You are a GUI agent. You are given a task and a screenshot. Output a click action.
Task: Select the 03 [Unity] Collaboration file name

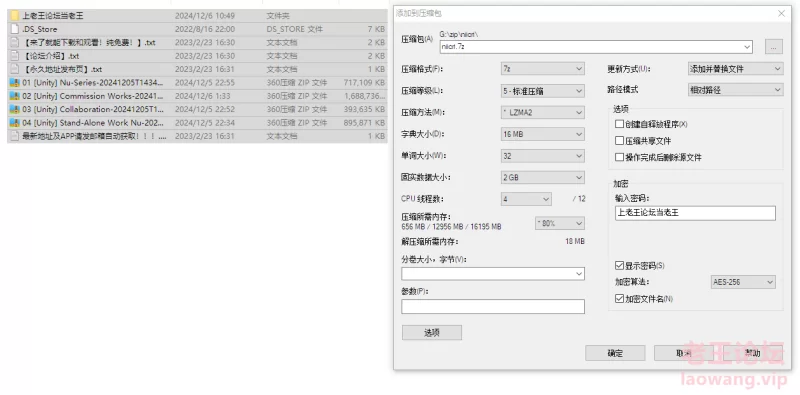93,109
